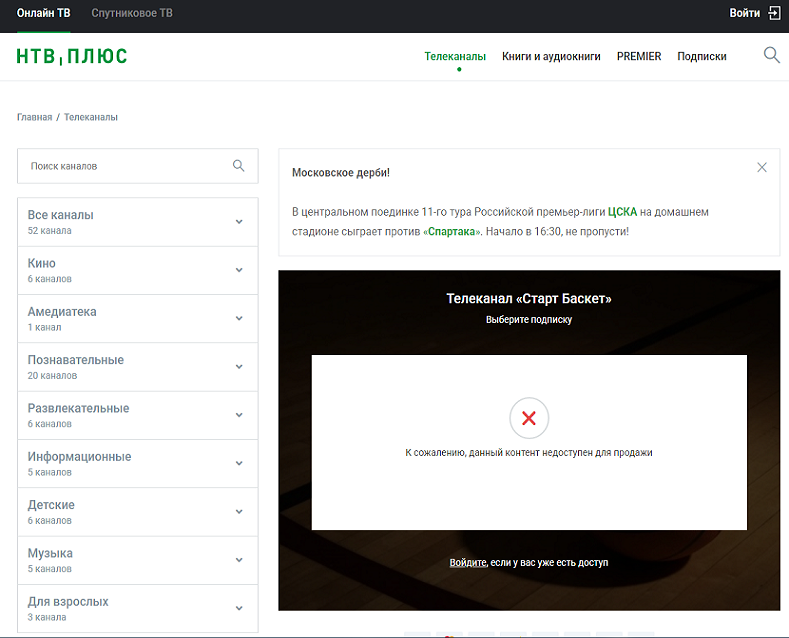This screenshot has width=789, height=638.
Task: Click the unavailable content message text
Action: click(529, 452)
